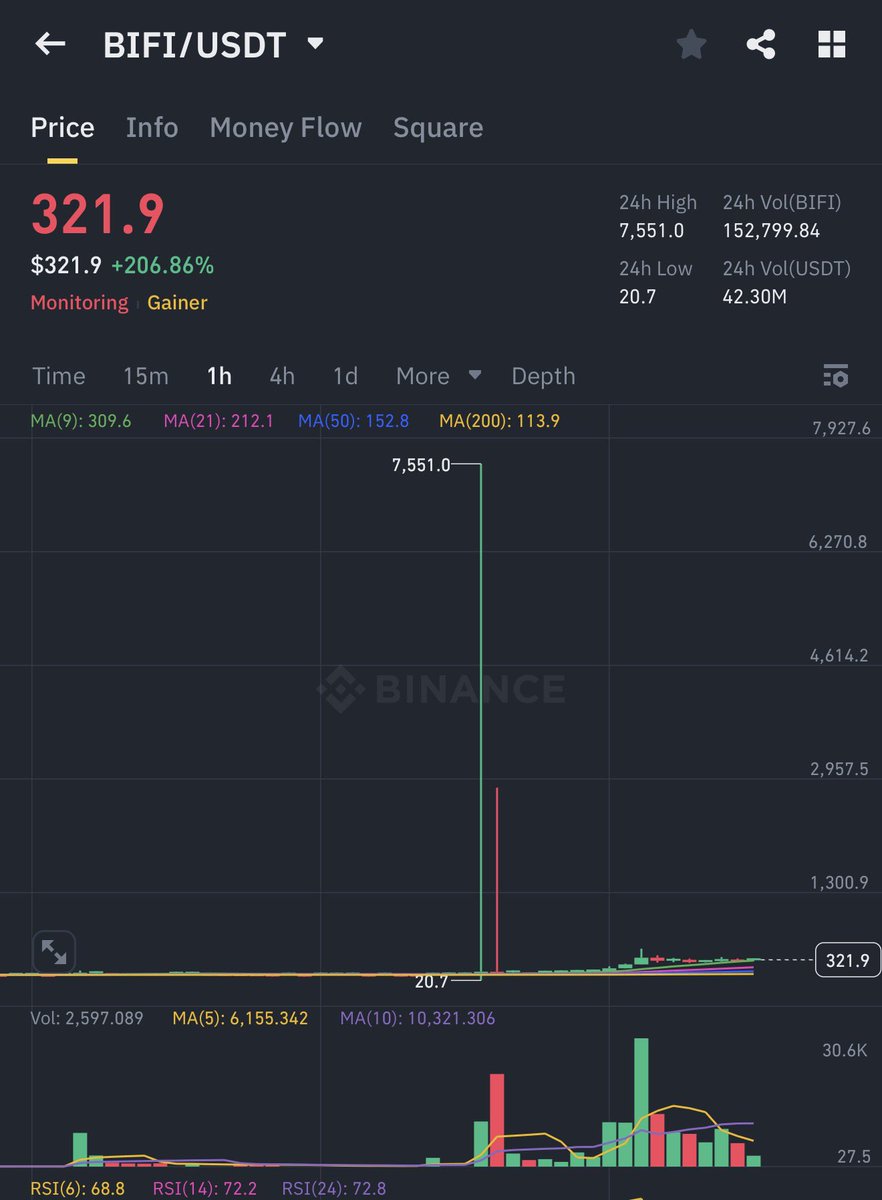Viewport: 882px width, 1200px height.
Task: Open the Depth chart view
Action: [x=543, y=376]
